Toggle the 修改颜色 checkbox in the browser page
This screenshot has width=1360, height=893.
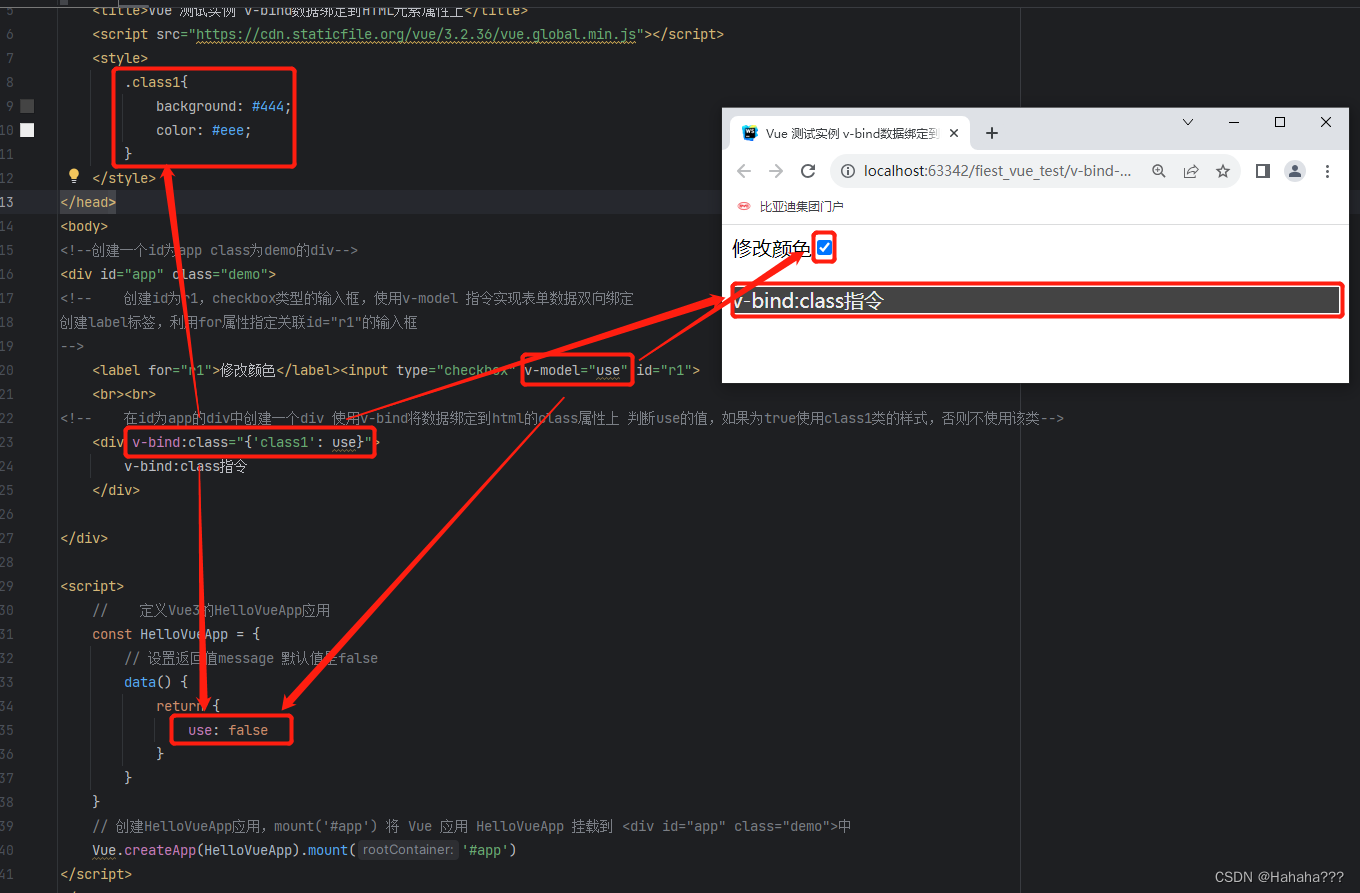click(x=824, y=247)
